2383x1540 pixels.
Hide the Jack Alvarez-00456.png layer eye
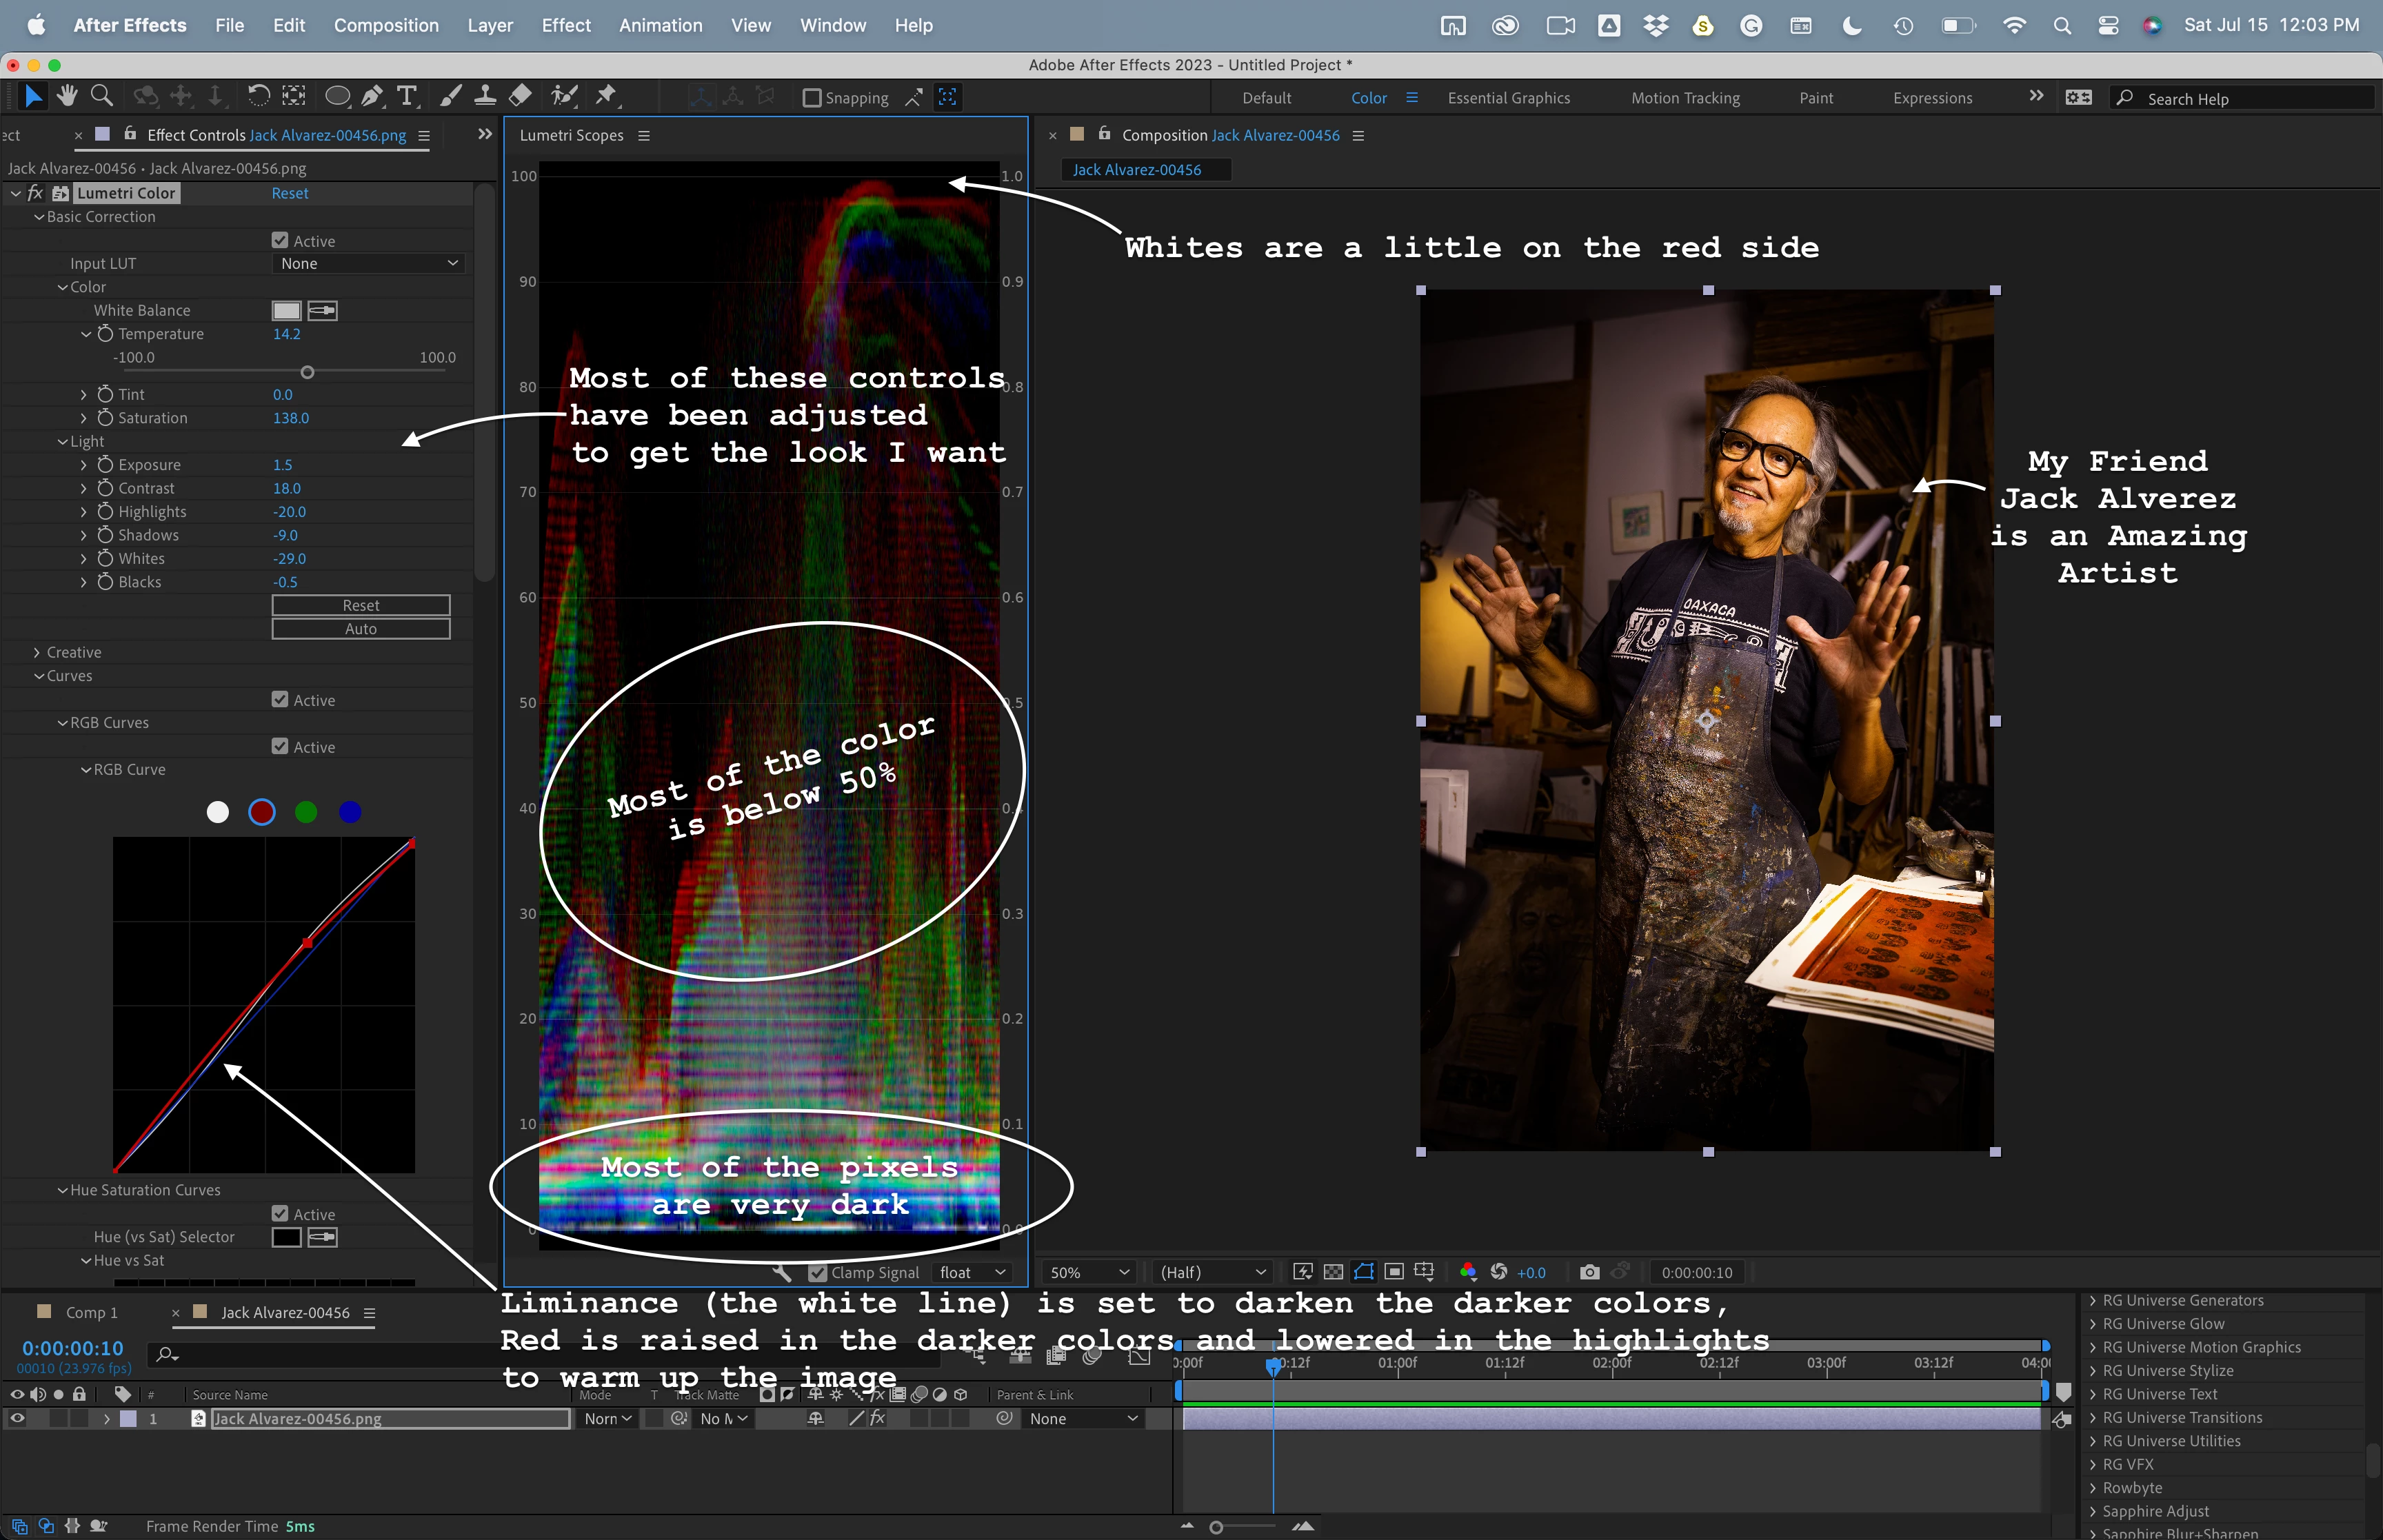point(17,1418)
